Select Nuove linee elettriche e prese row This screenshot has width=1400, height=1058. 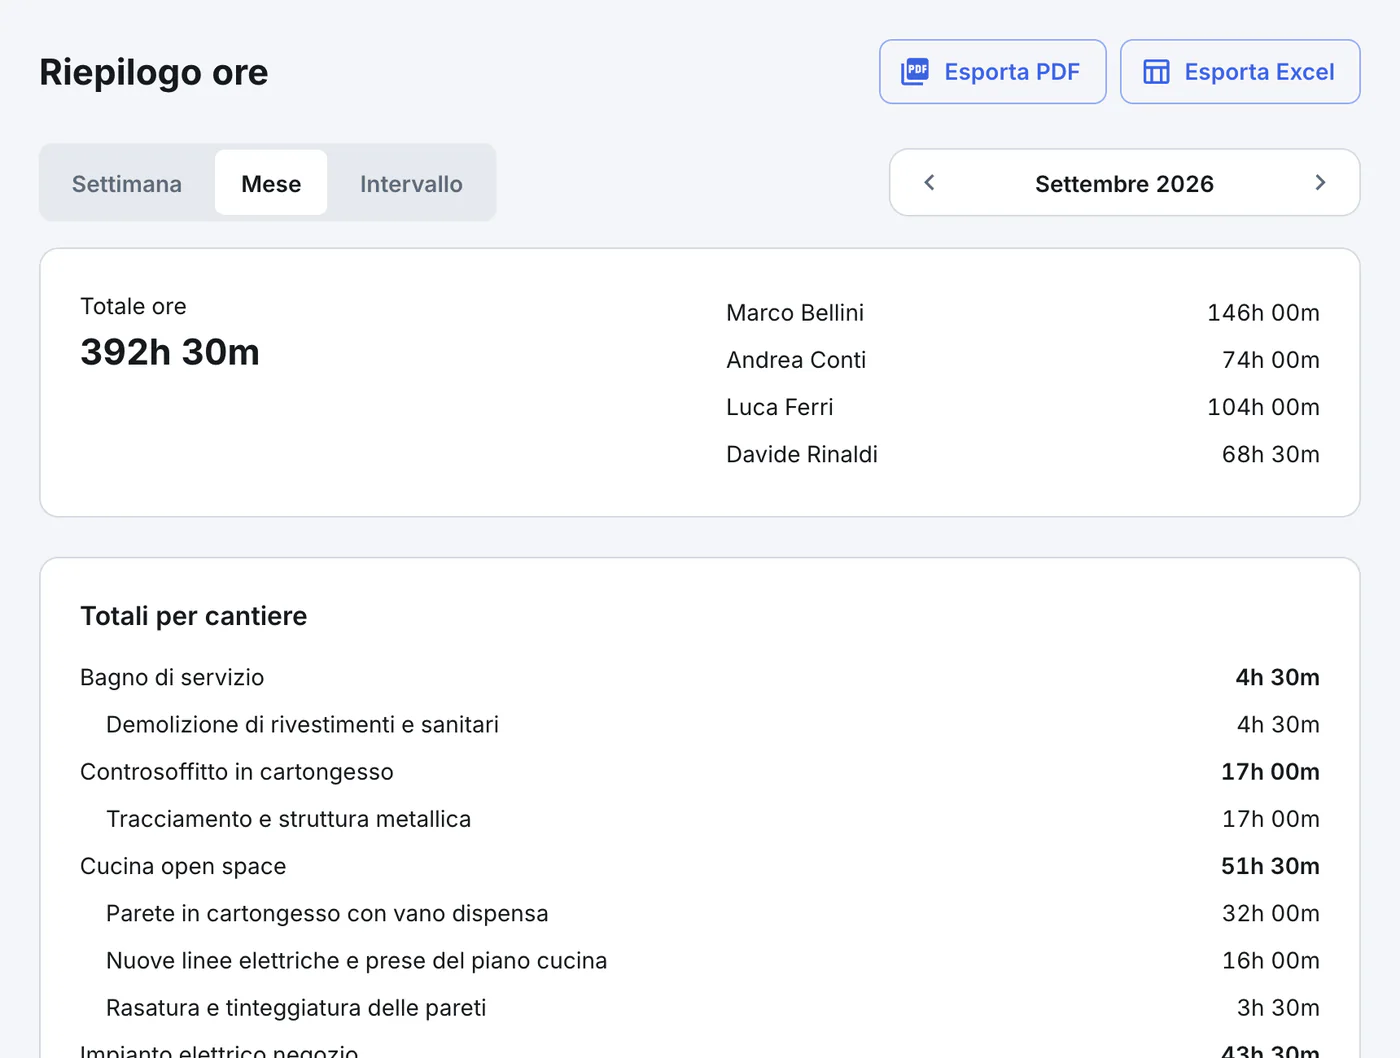pos(700,960)
